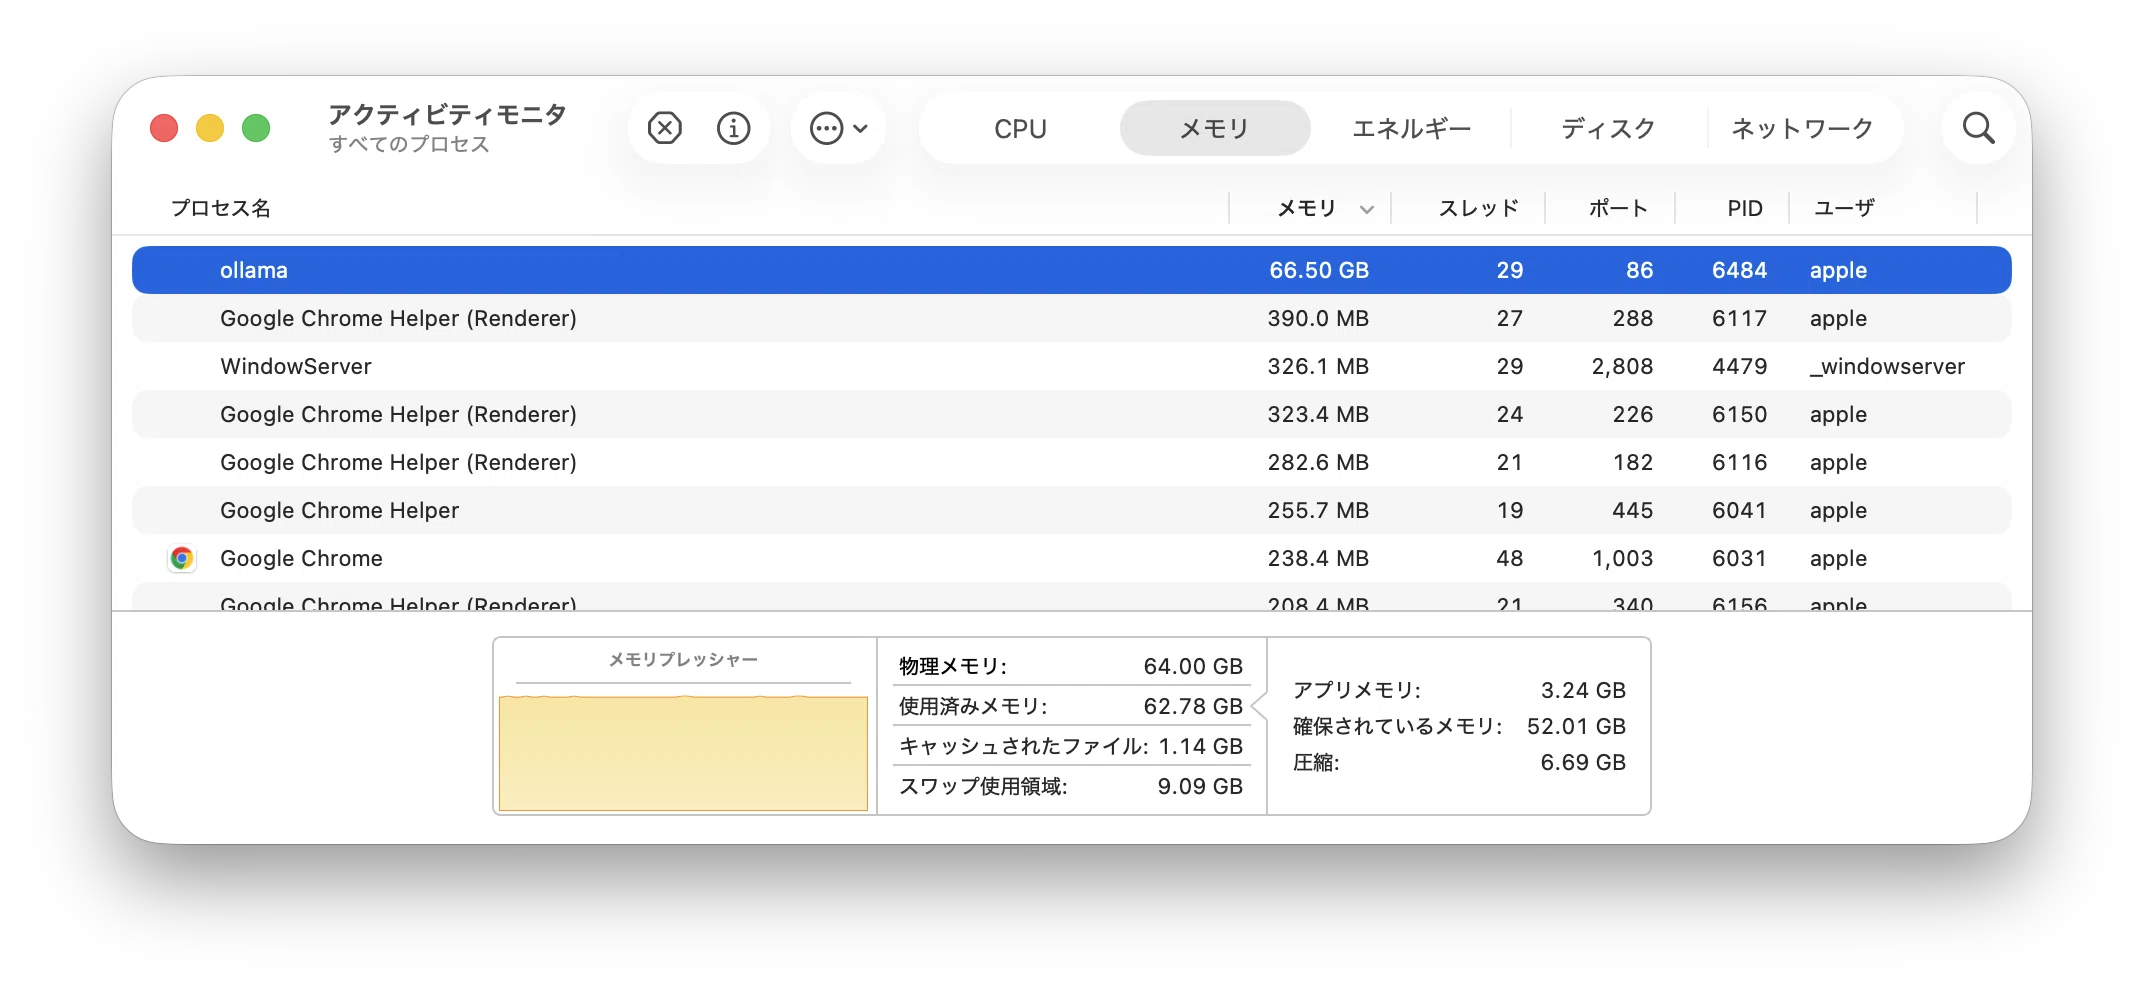The image size is (2144, 992).
Task: Click the Google Chrome app icon
Action: point(182,558)
